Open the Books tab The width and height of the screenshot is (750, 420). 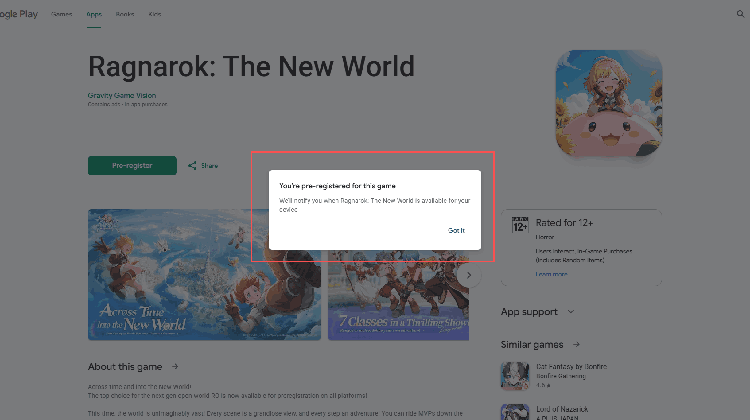(125, 14)
